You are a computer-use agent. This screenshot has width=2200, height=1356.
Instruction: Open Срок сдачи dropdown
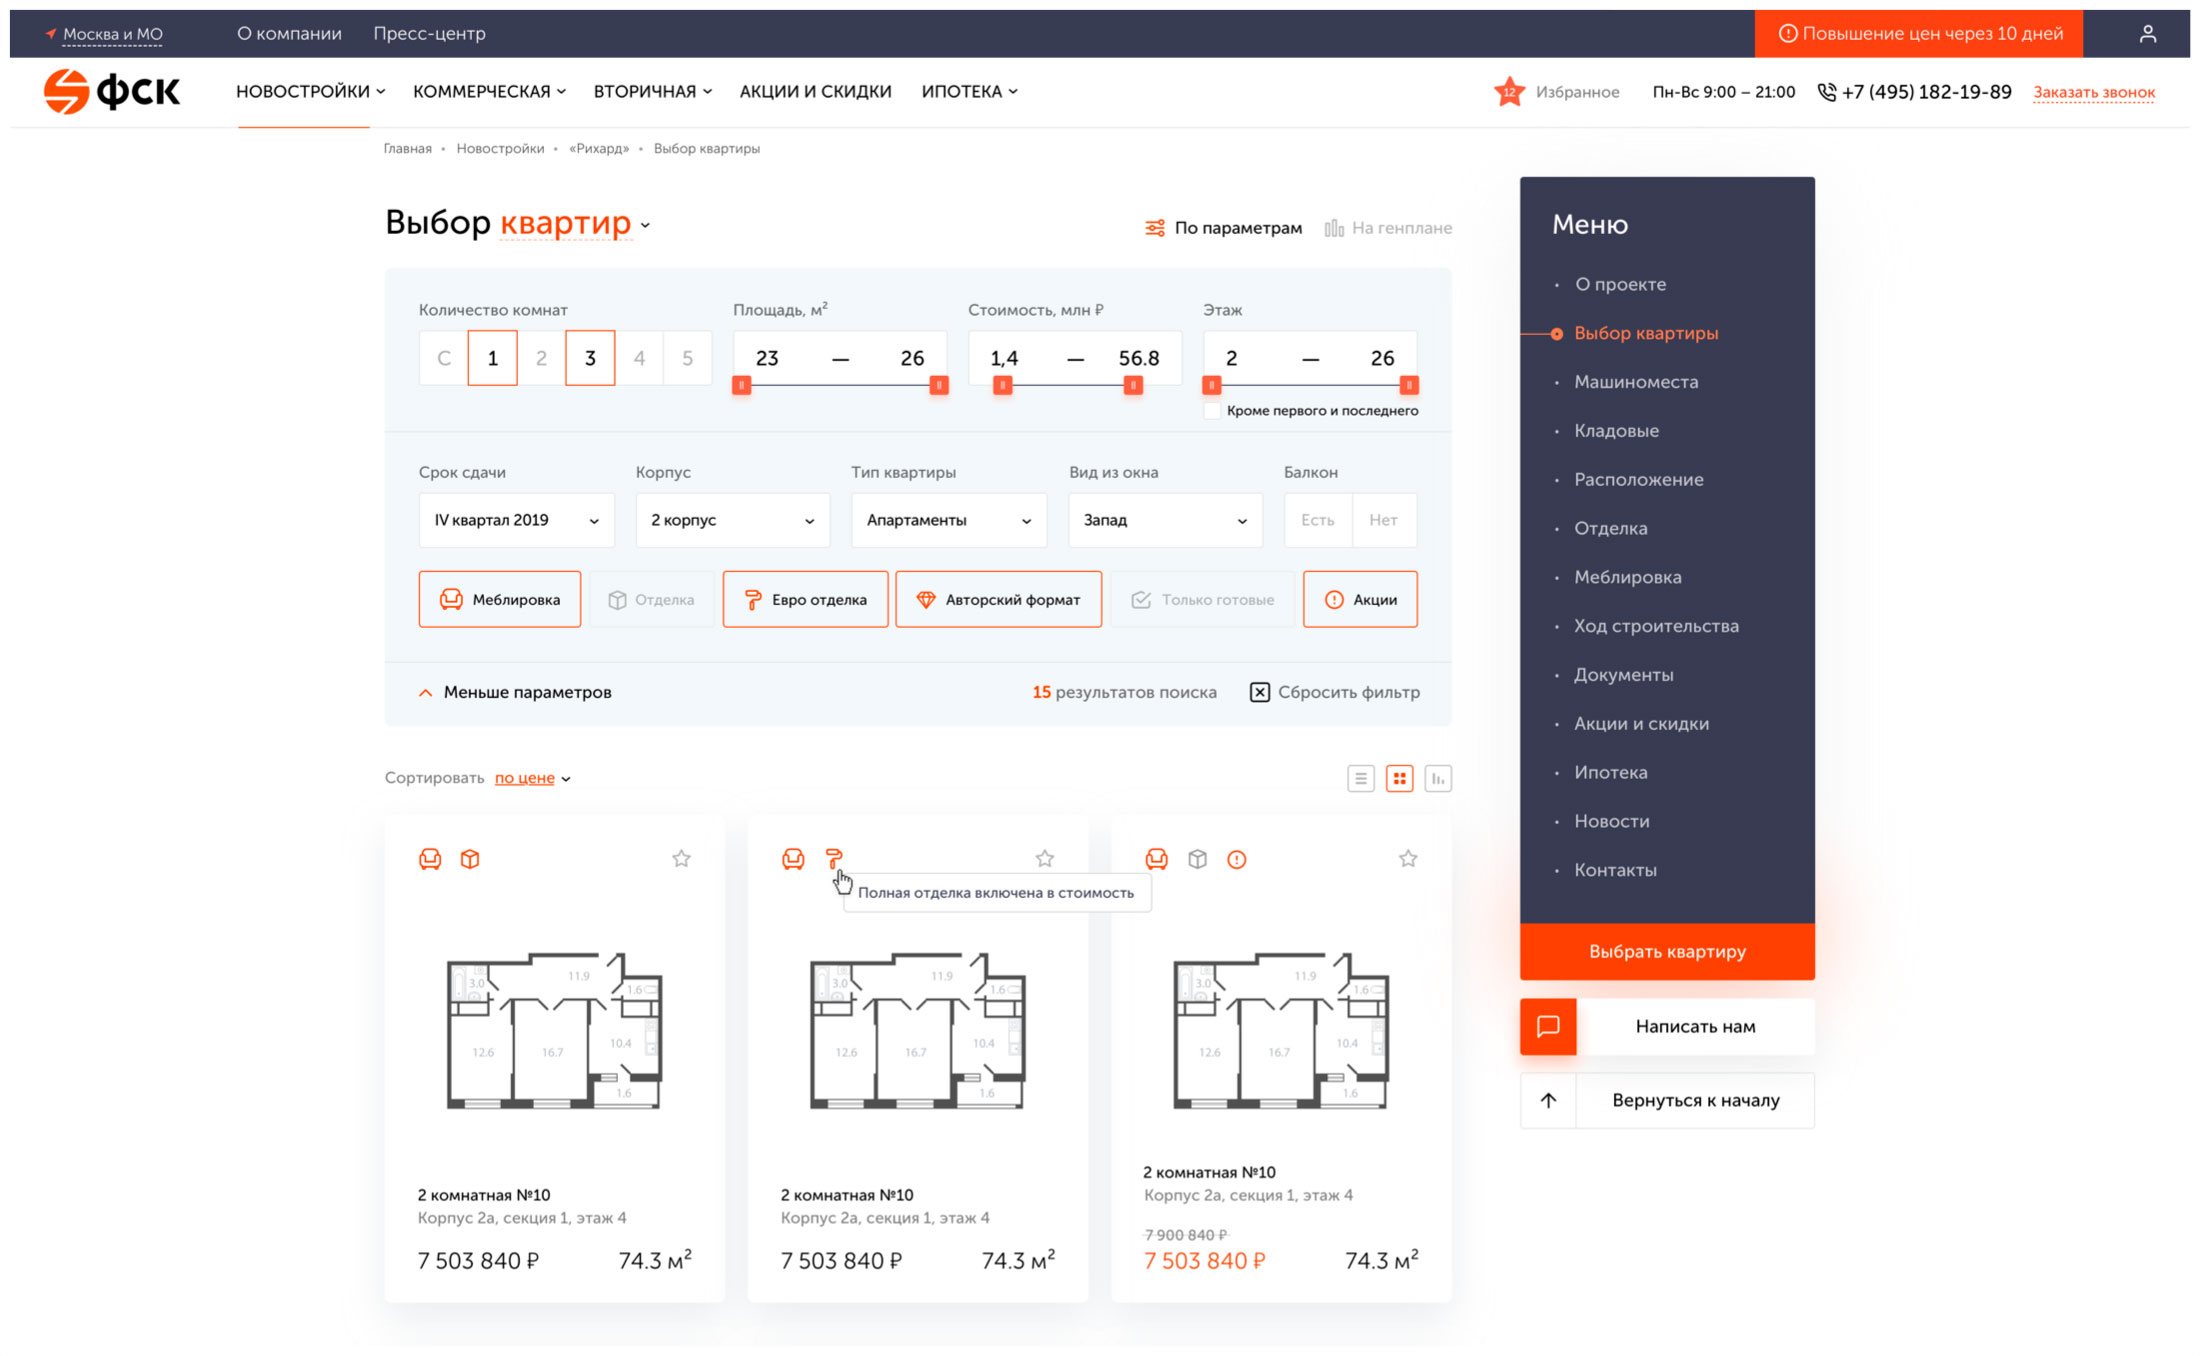[516, 520]
